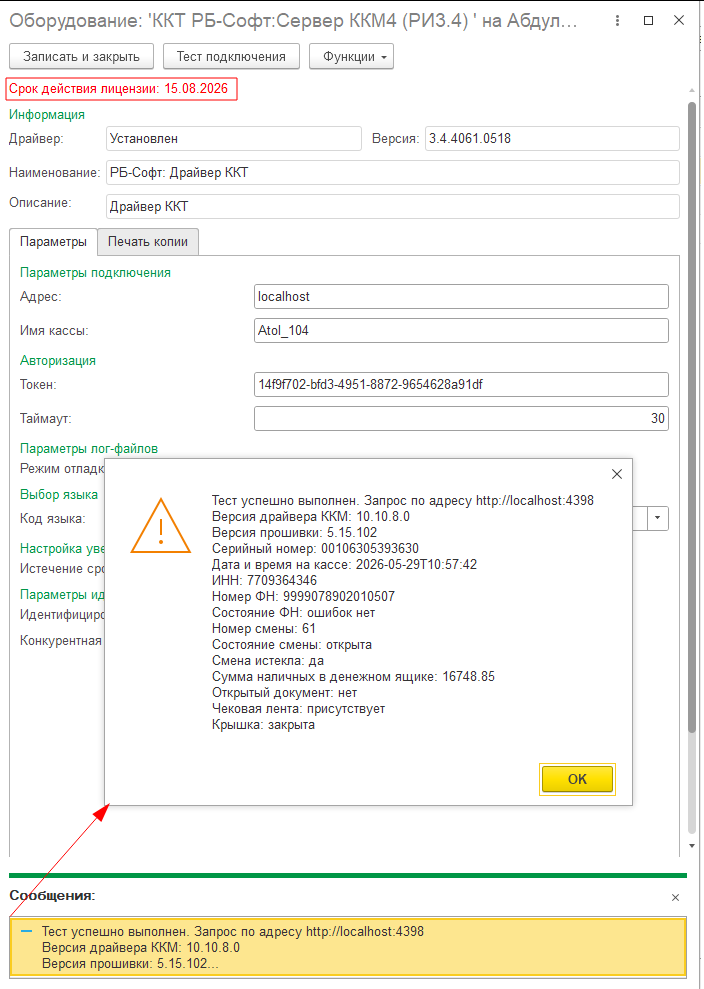Click the 'Токен' input field

point(461,384)
